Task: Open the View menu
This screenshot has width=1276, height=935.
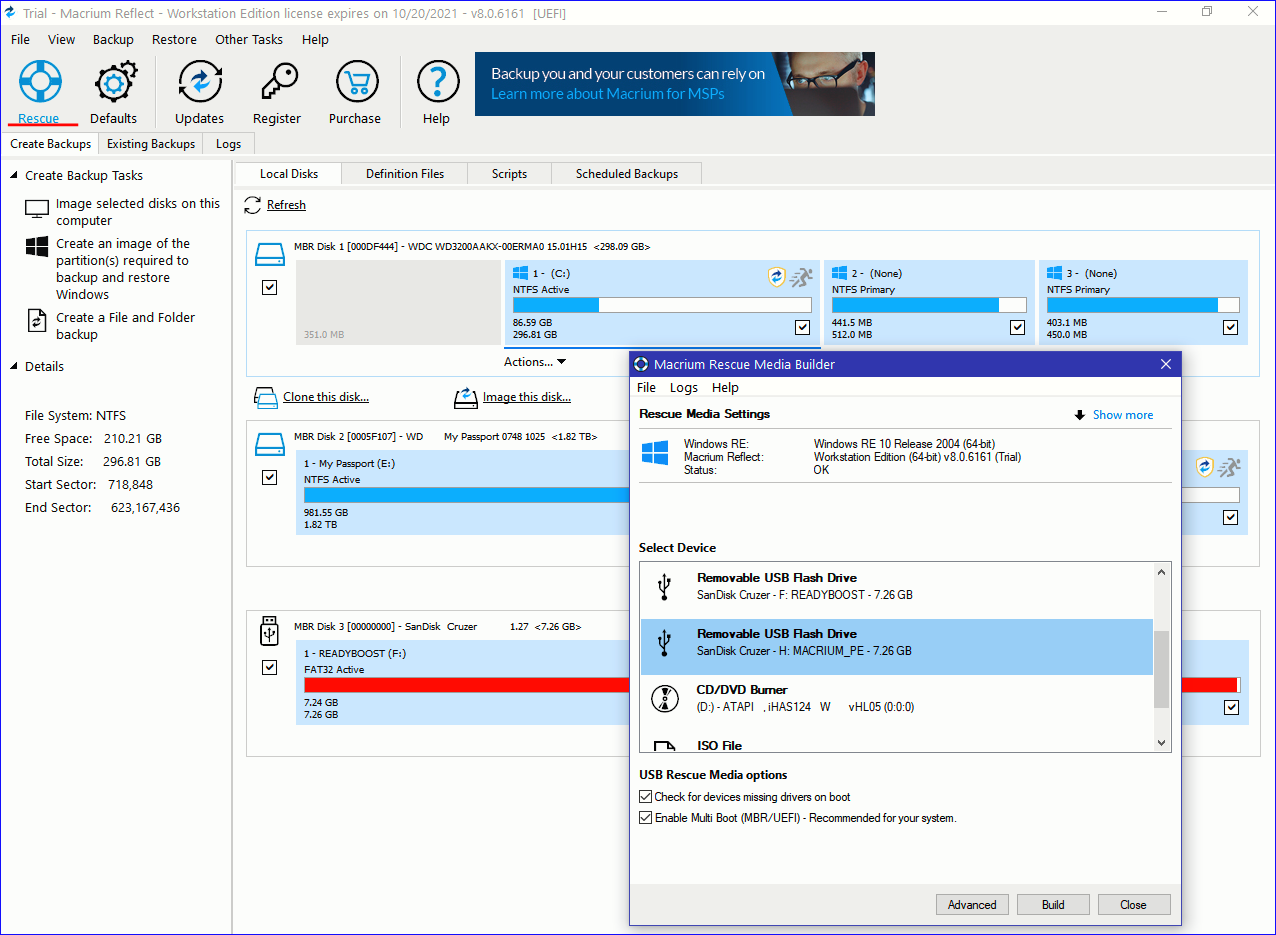Action: pyautogui.click(x=62, y=39)
